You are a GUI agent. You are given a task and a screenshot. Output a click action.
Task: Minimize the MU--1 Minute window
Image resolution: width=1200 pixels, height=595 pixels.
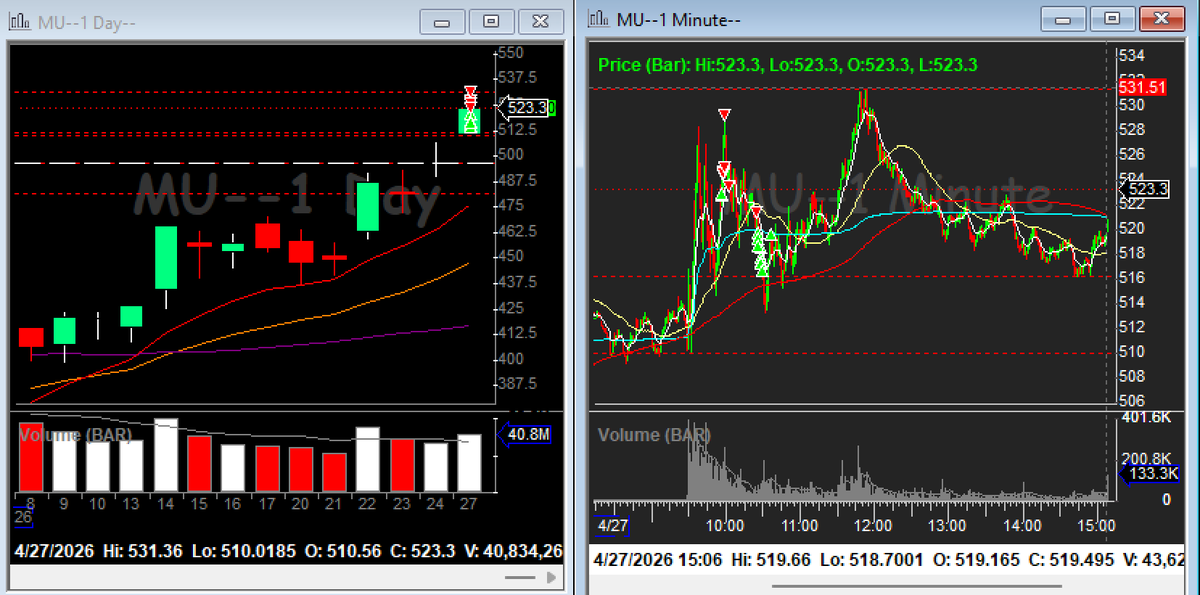tap(1064, 18)
